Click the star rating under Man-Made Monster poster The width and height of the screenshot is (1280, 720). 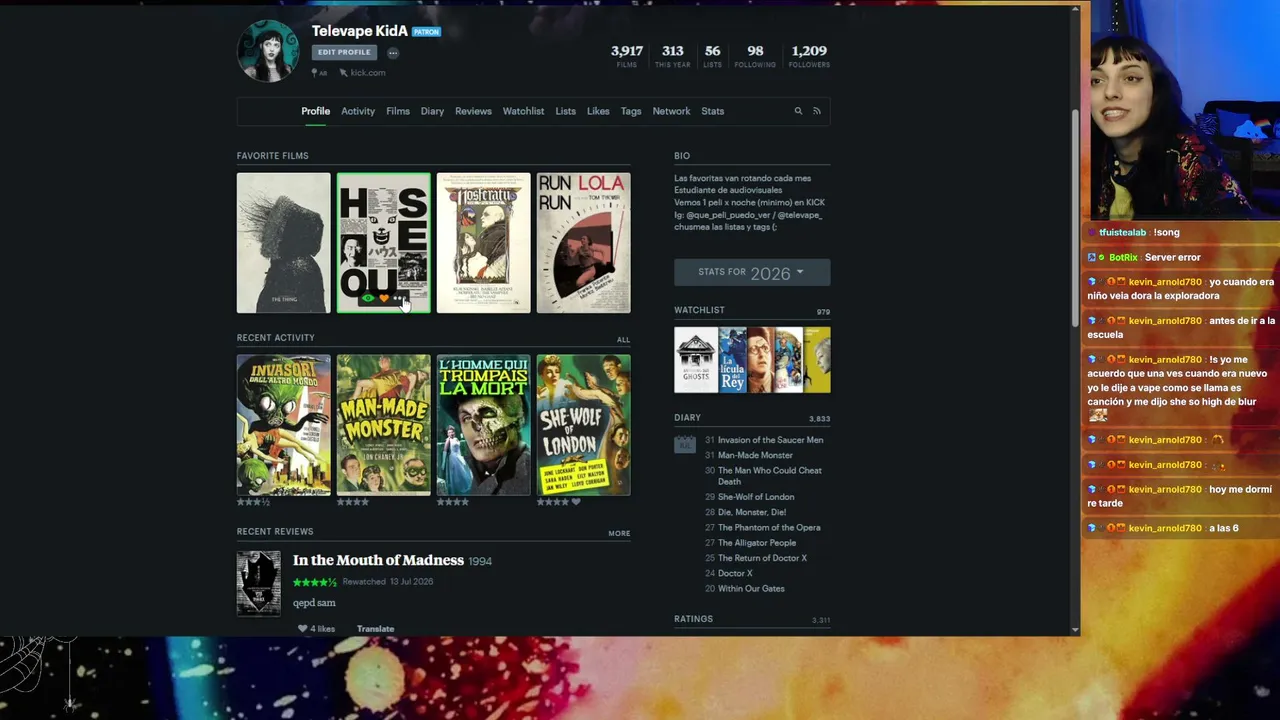[x=353, y=502]
